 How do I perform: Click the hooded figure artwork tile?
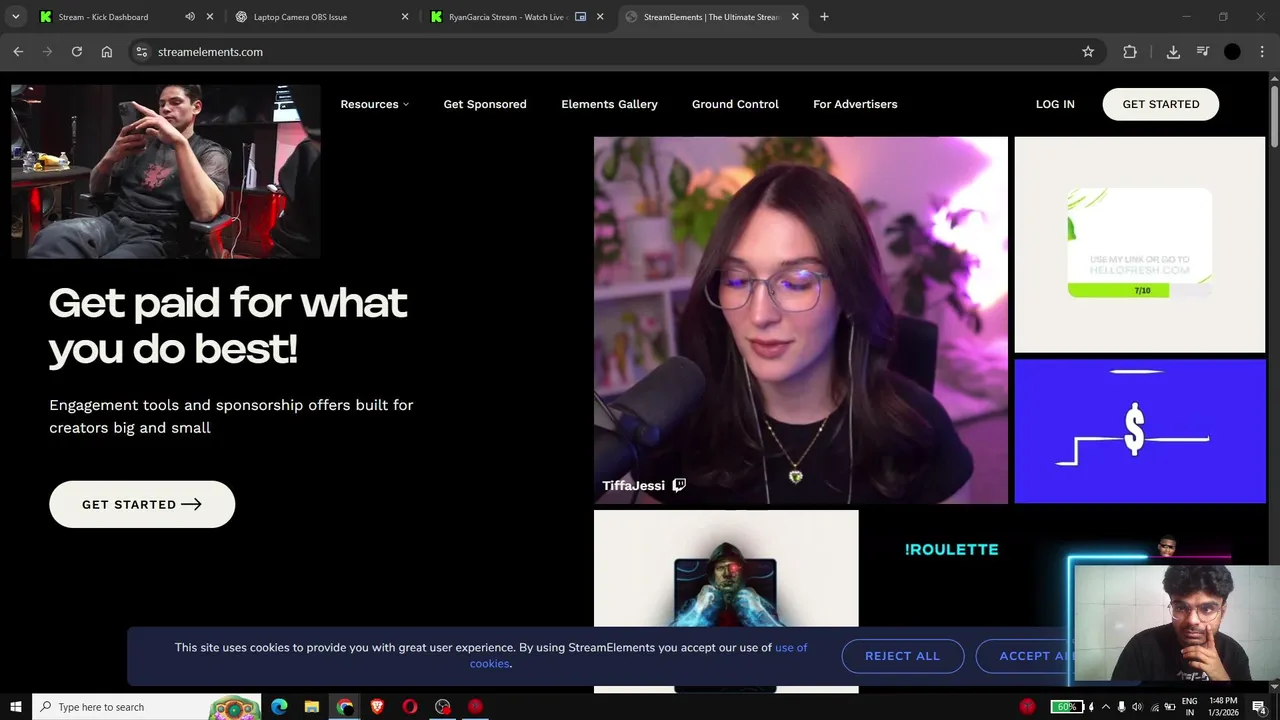pos(726,568)
